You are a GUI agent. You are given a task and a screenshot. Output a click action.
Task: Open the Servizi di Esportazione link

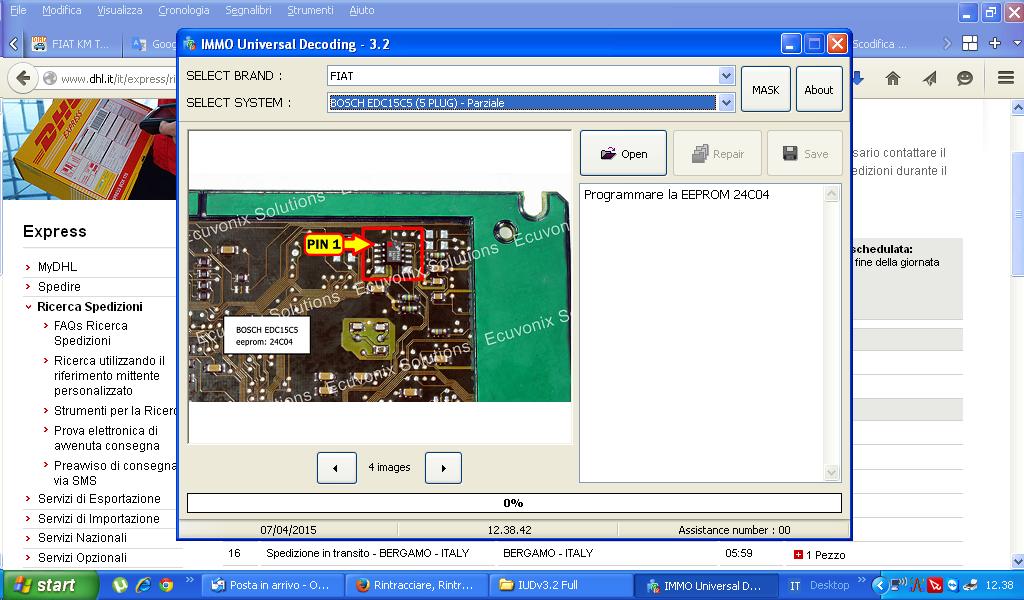pyautogui.click(x=99, y=499)
